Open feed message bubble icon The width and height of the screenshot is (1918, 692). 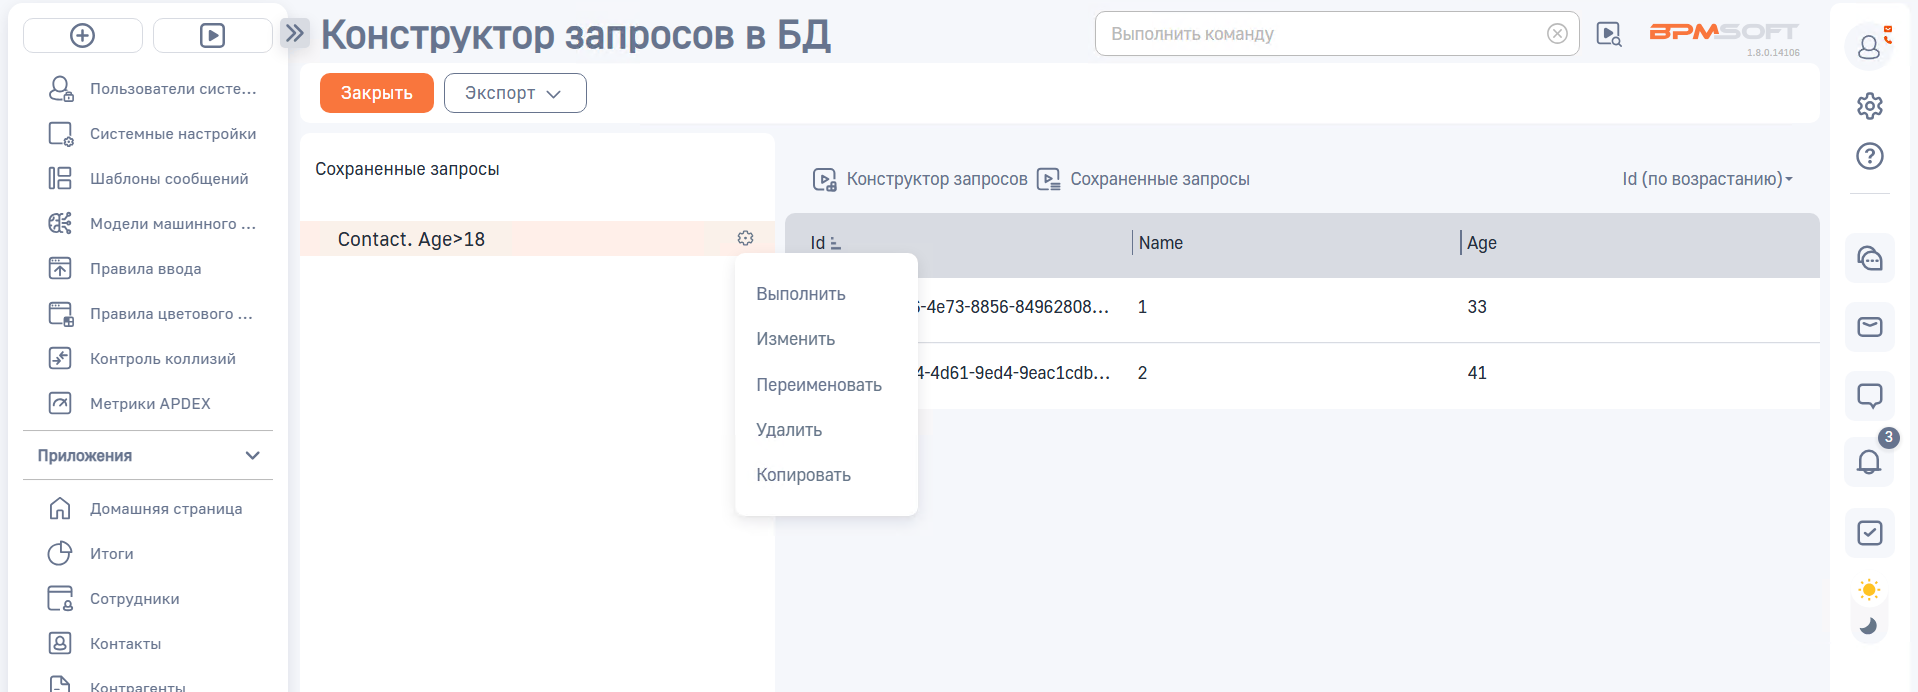pos(1869,395)
